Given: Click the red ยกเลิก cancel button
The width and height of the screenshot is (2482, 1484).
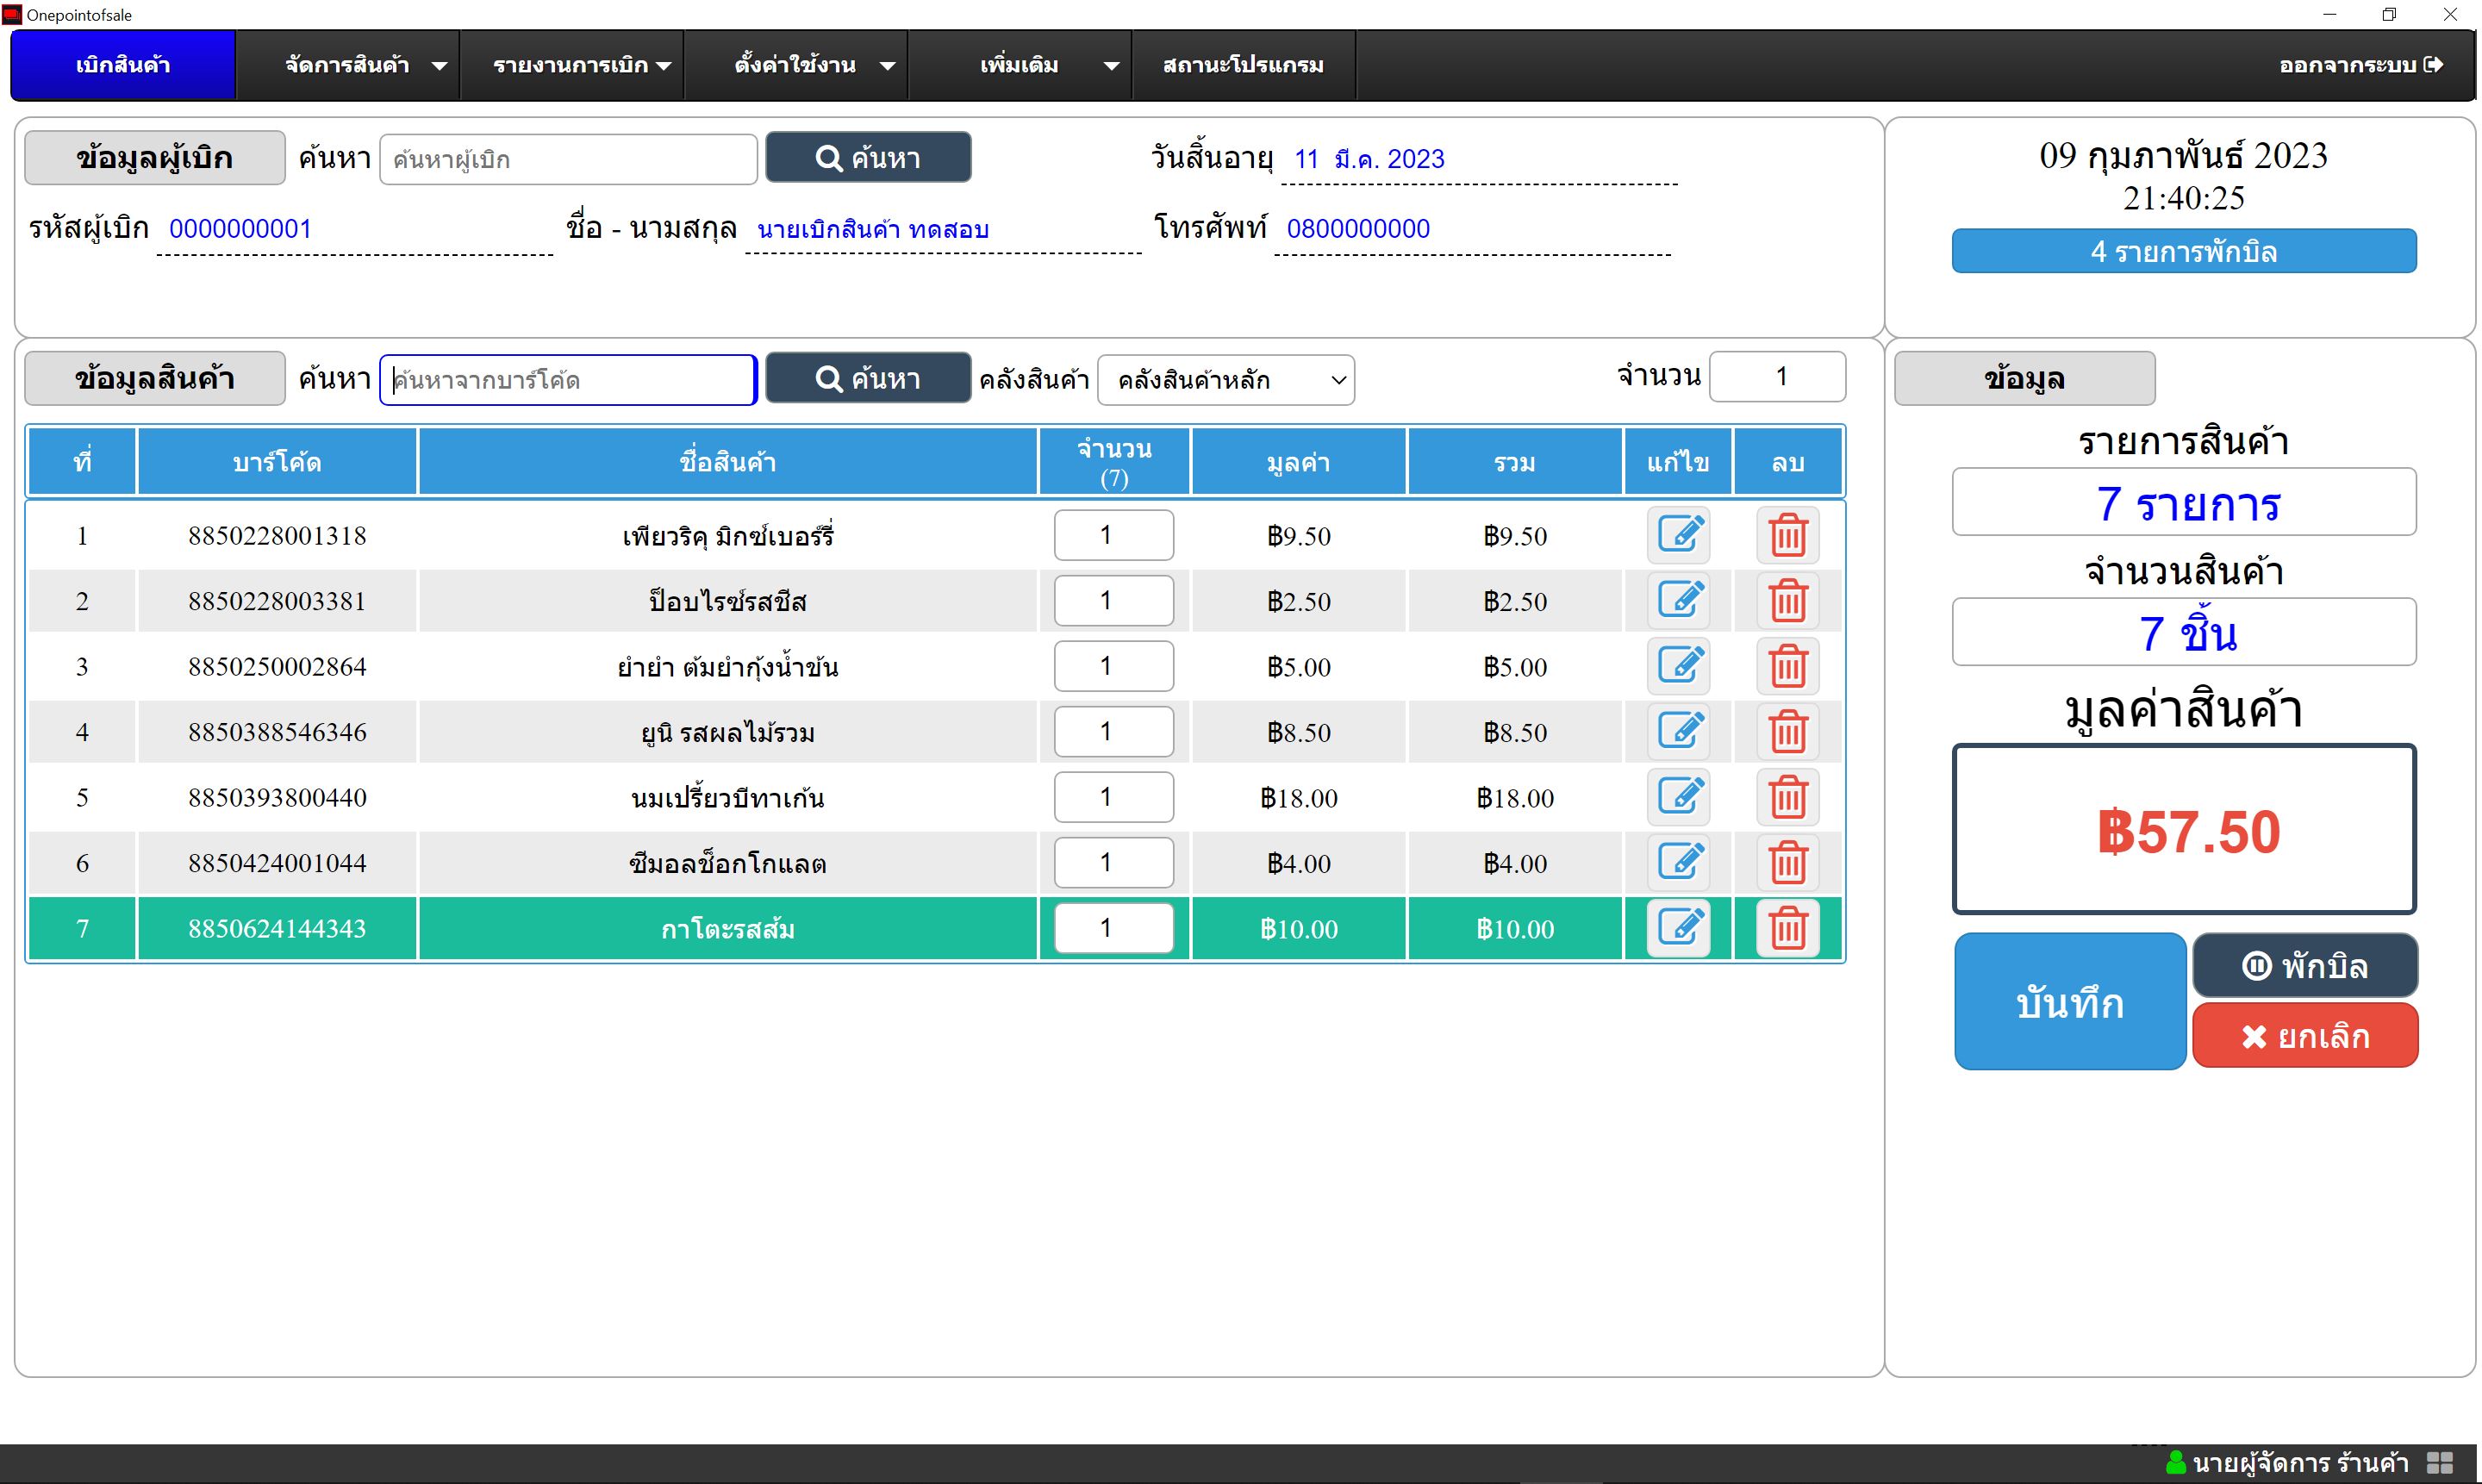Looking at the screenshot, I should (2305, 1035).
